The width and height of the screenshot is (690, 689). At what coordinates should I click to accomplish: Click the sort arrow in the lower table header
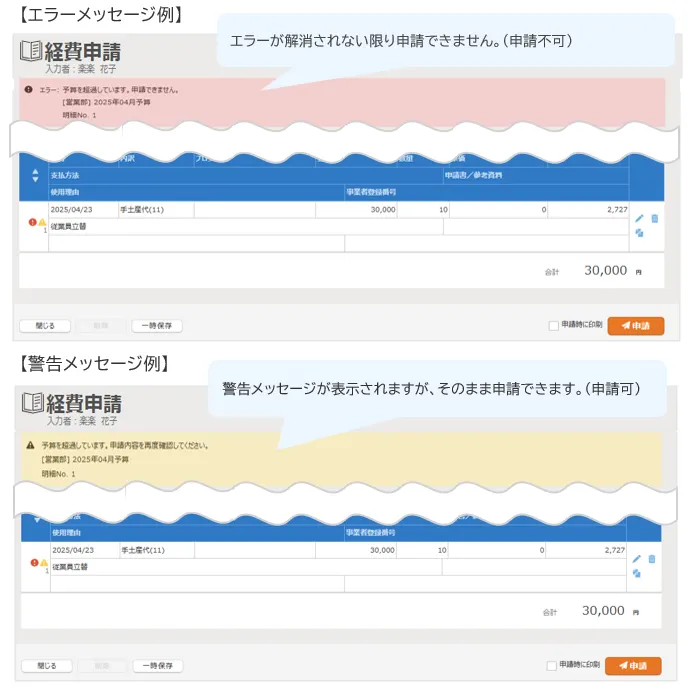pos(36,519)
